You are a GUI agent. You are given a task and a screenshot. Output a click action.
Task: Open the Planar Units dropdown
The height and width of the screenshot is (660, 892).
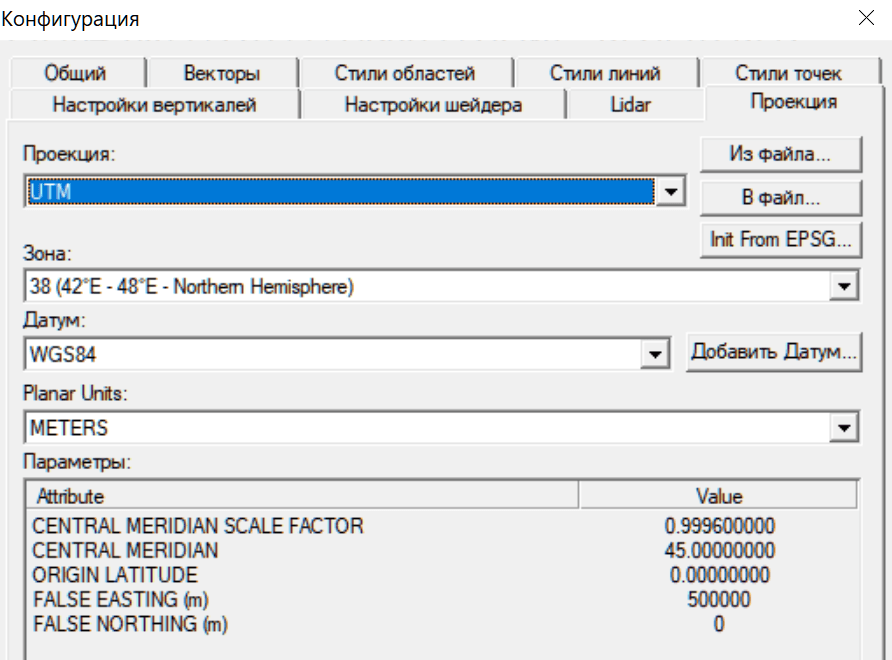[x=845, y=428]
